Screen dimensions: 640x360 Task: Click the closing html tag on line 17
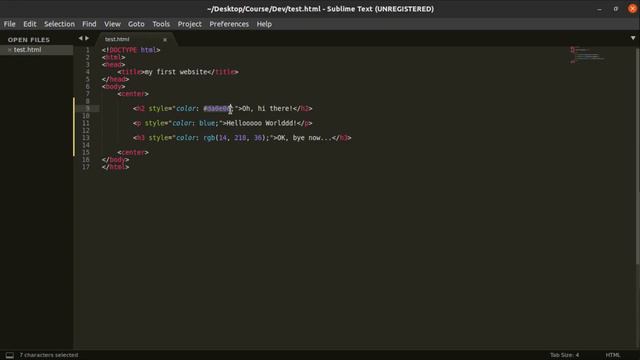click(x=116, y=167)
